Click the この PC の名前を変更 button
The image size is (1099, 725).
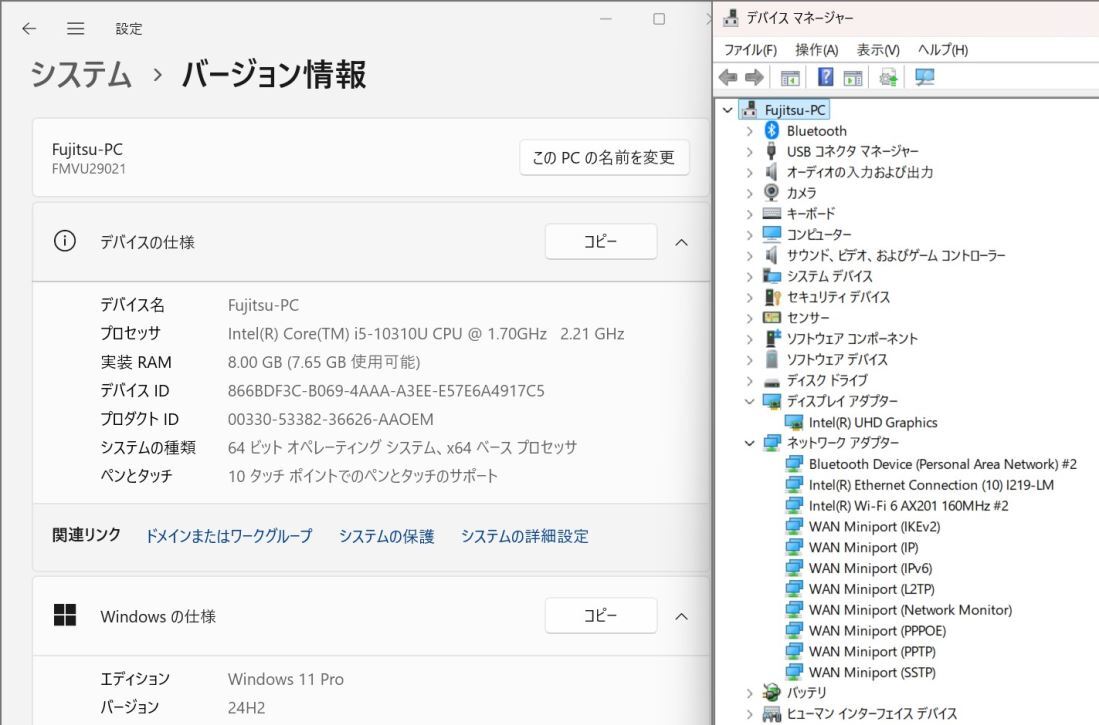coord(604,157)
